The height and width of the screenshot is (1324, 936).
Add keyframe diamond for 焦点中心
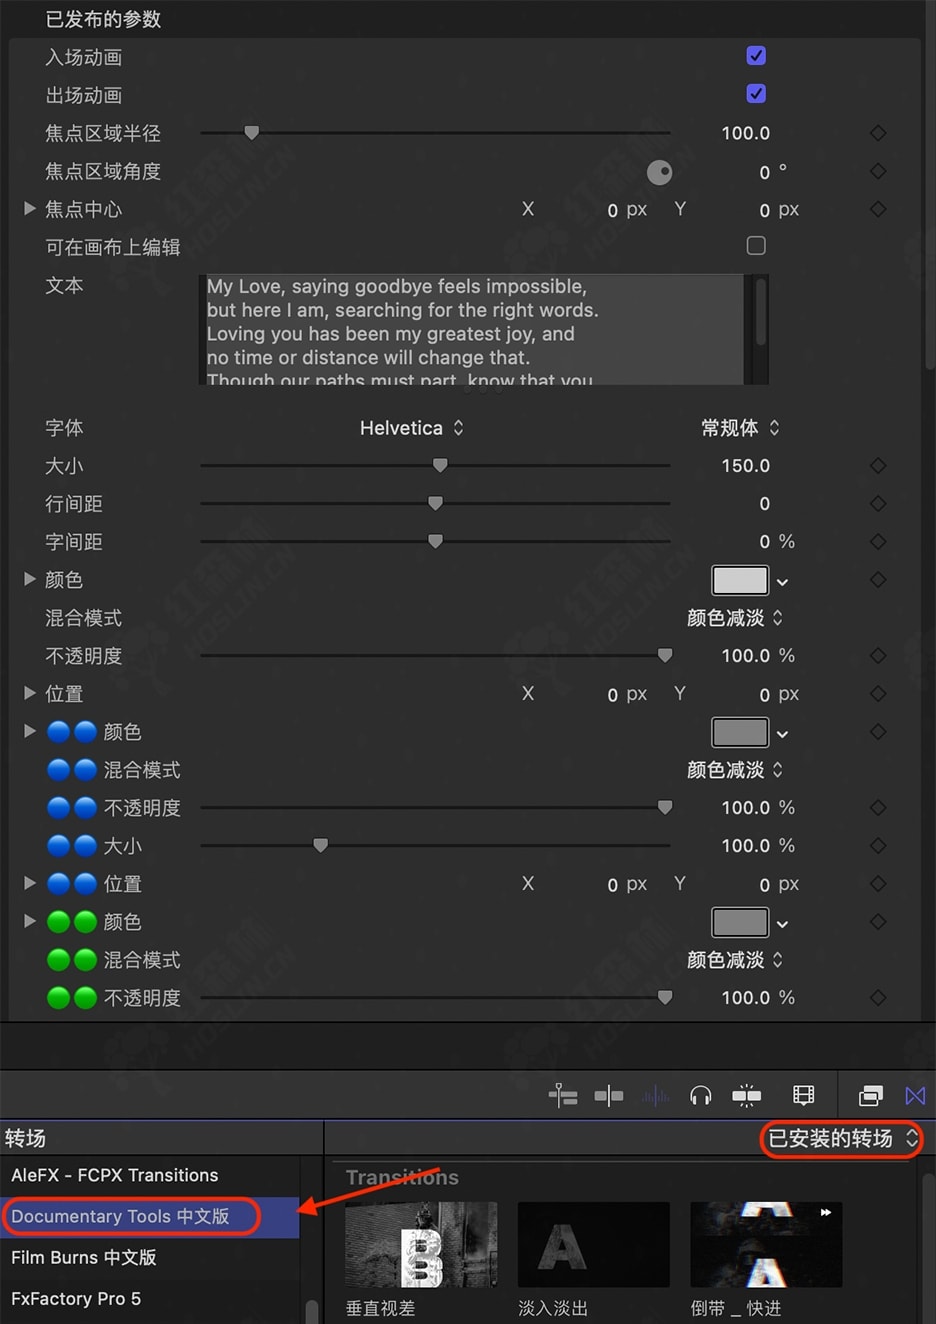[878, 209]
